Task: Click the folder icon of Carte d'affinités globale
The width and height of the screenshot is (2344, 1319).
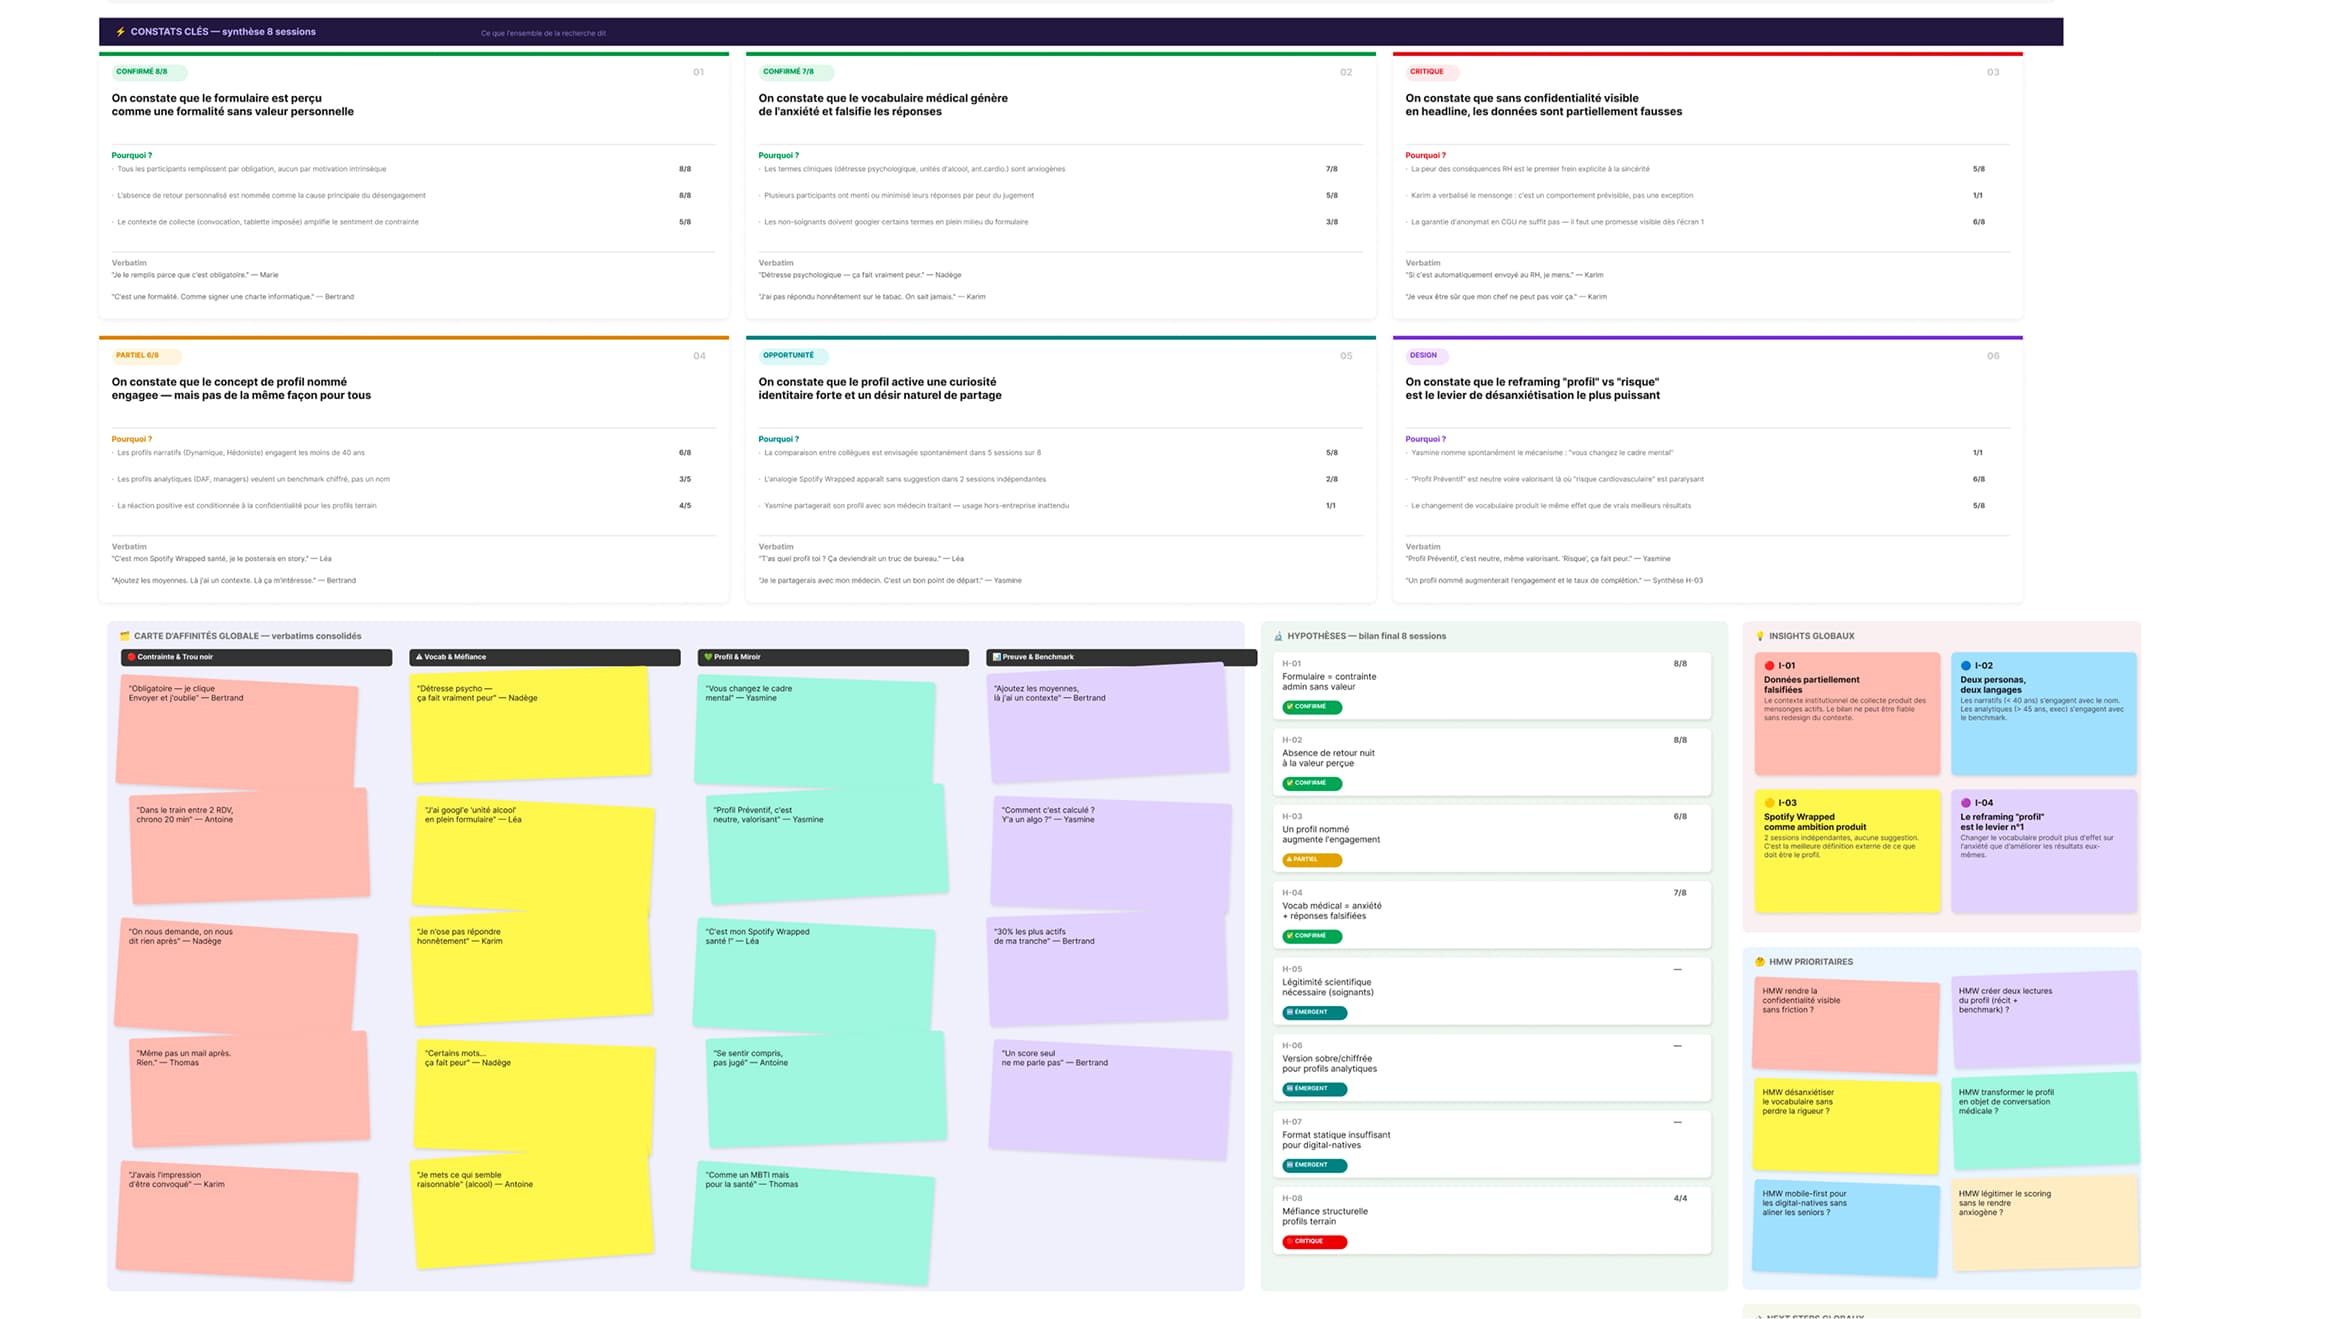Action: tap(125, 636)
